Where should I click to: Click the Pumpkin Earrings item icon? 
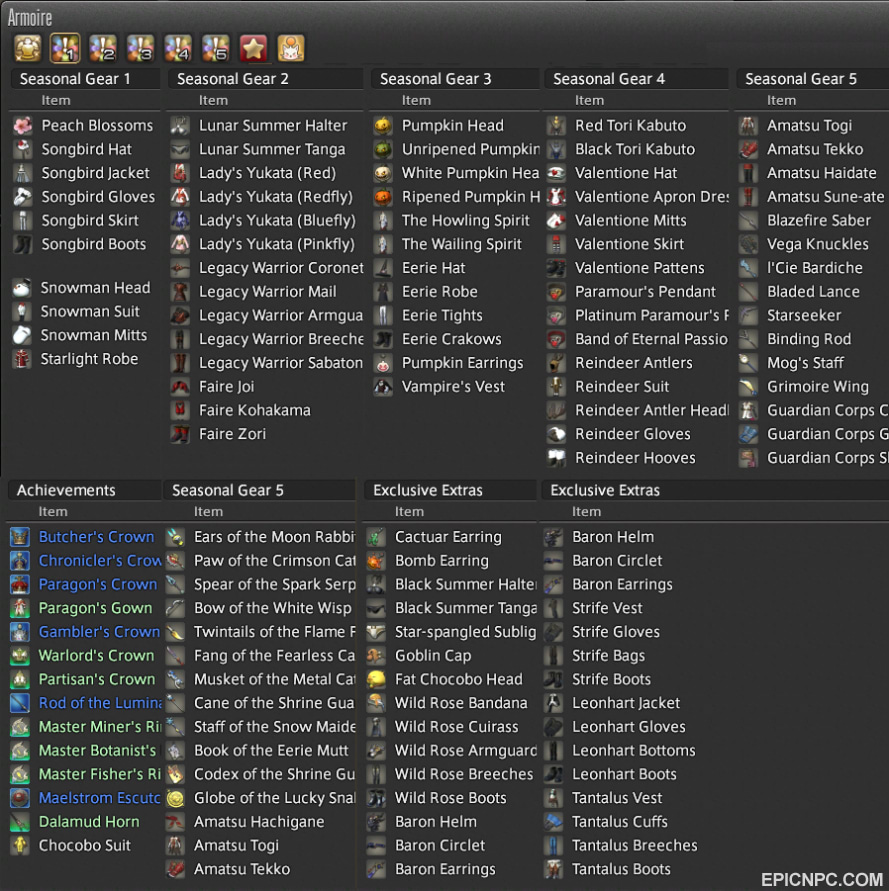pyautogui.click(x=383, y=363)
